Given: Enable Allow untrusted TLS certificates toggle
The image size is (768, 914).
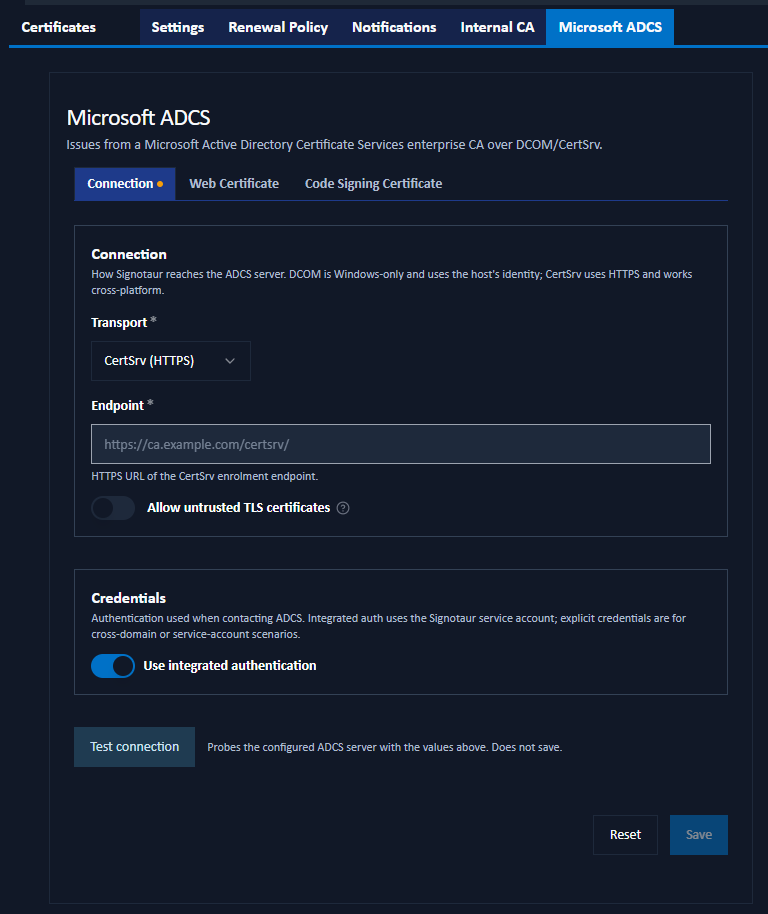Looking at the screenshot, I should [113, 508].
